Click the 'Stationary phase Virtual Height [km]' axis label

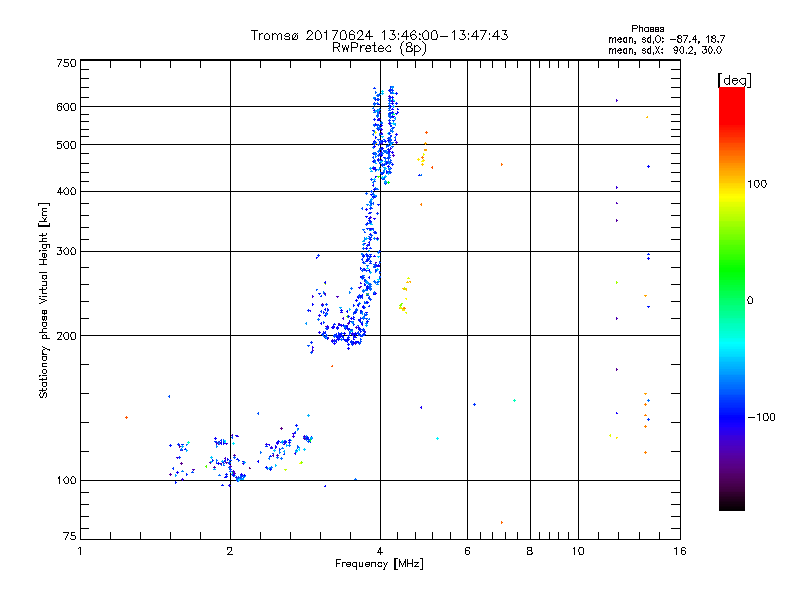tap(43, 300)
